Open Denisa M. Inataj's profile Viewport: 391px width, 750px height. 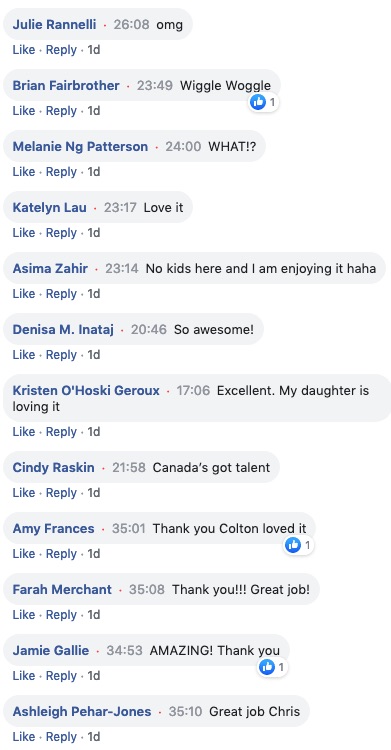point(63,330)
